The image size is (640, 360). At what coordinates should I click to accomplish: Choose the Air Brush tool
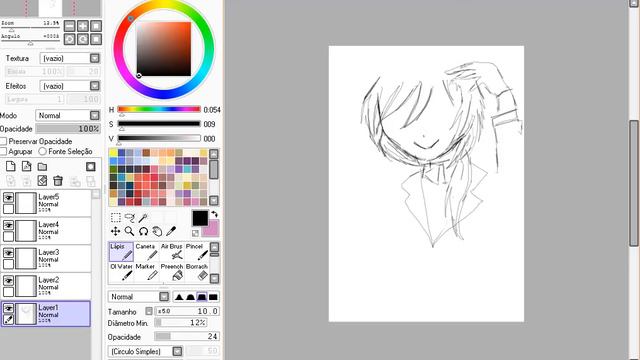[x=171, y=252]
